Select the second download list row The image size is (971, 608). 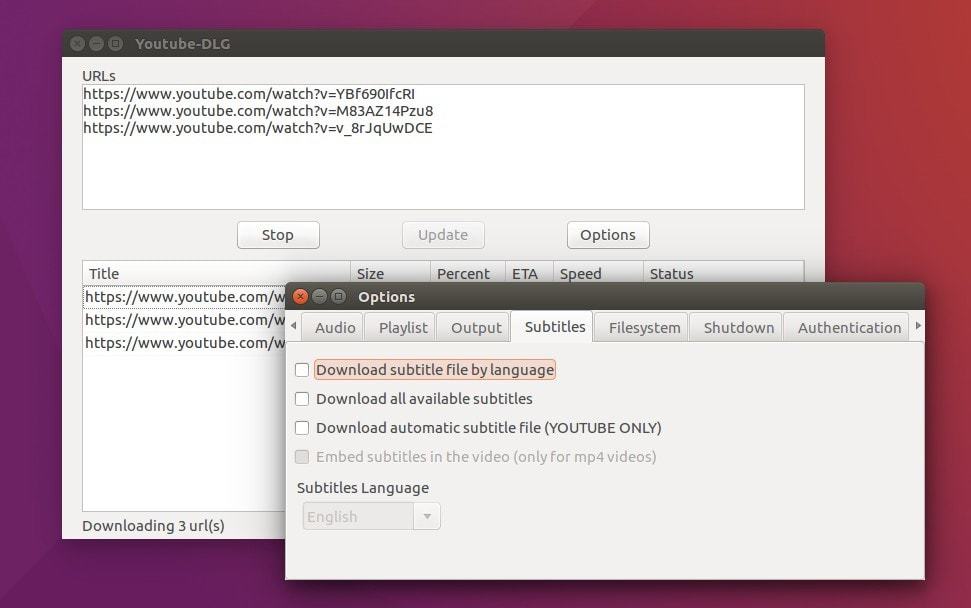[185, 319]
